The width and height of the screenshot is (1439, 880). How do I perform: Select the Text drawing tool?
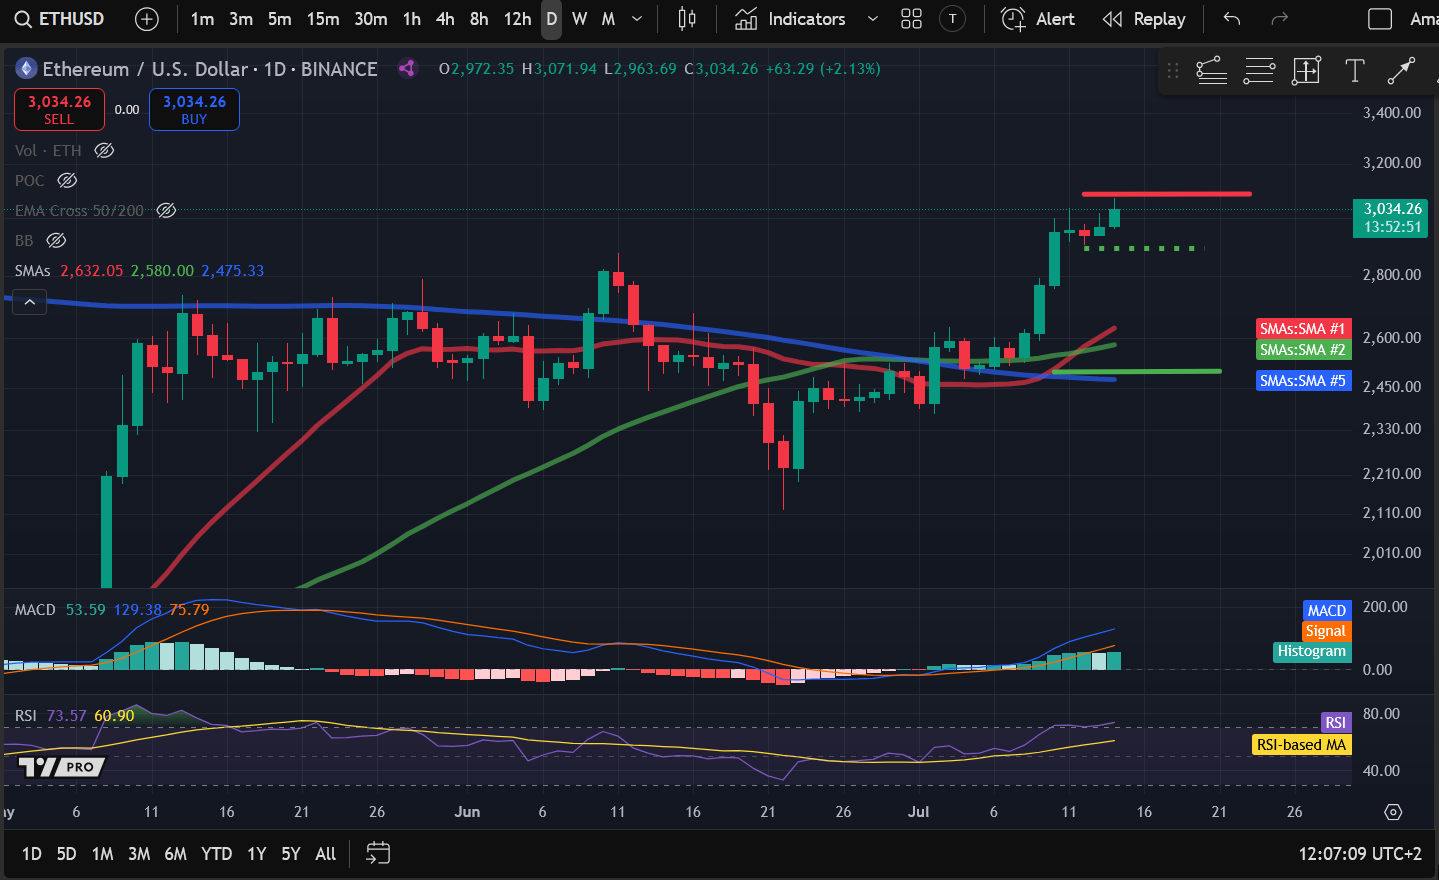click(x=1354, y=70)
